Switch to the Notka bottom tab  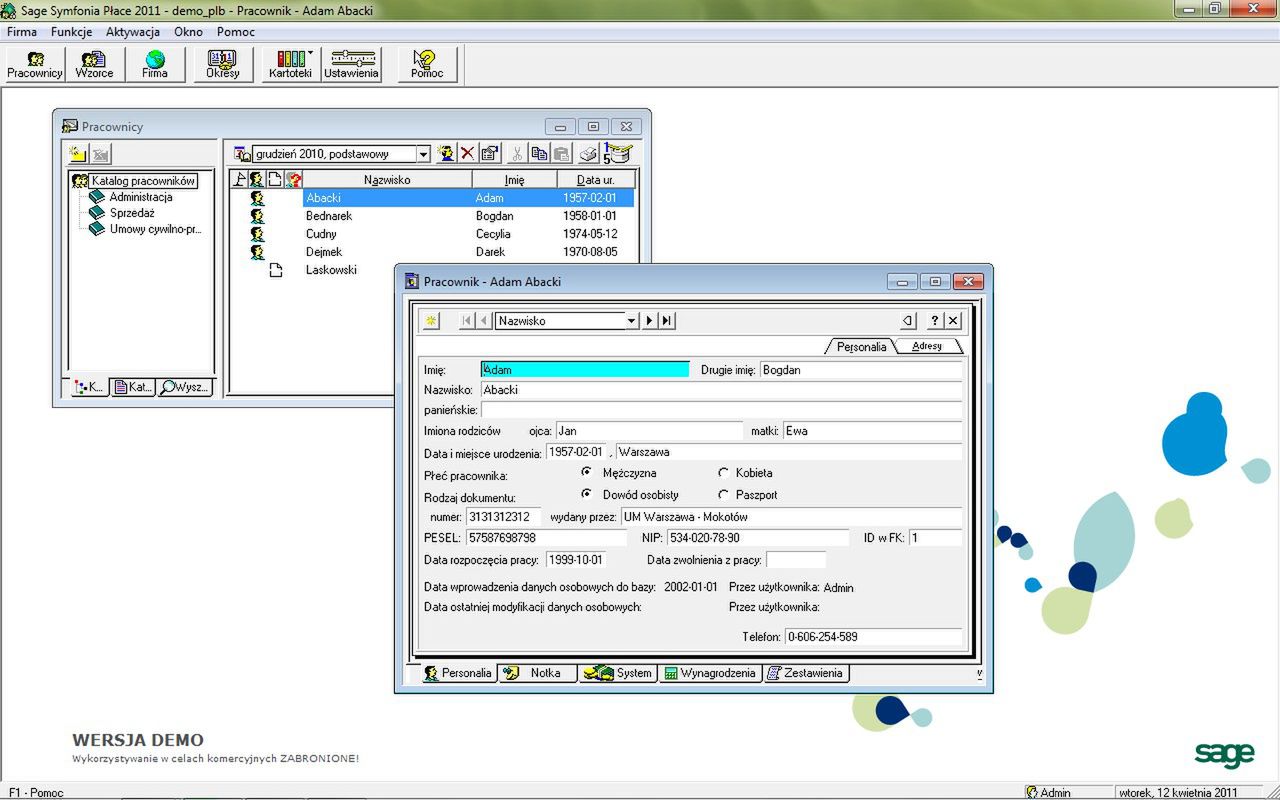tap(537, 673)
